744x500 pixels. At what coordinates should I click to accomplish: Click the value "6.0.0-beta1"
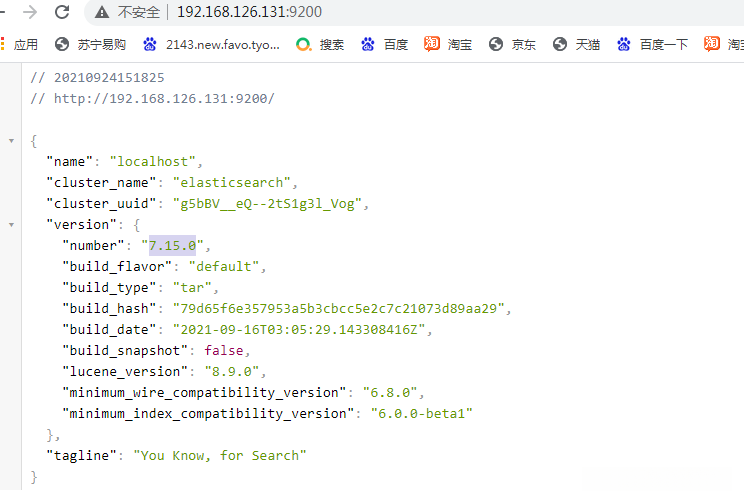(421, 413)
